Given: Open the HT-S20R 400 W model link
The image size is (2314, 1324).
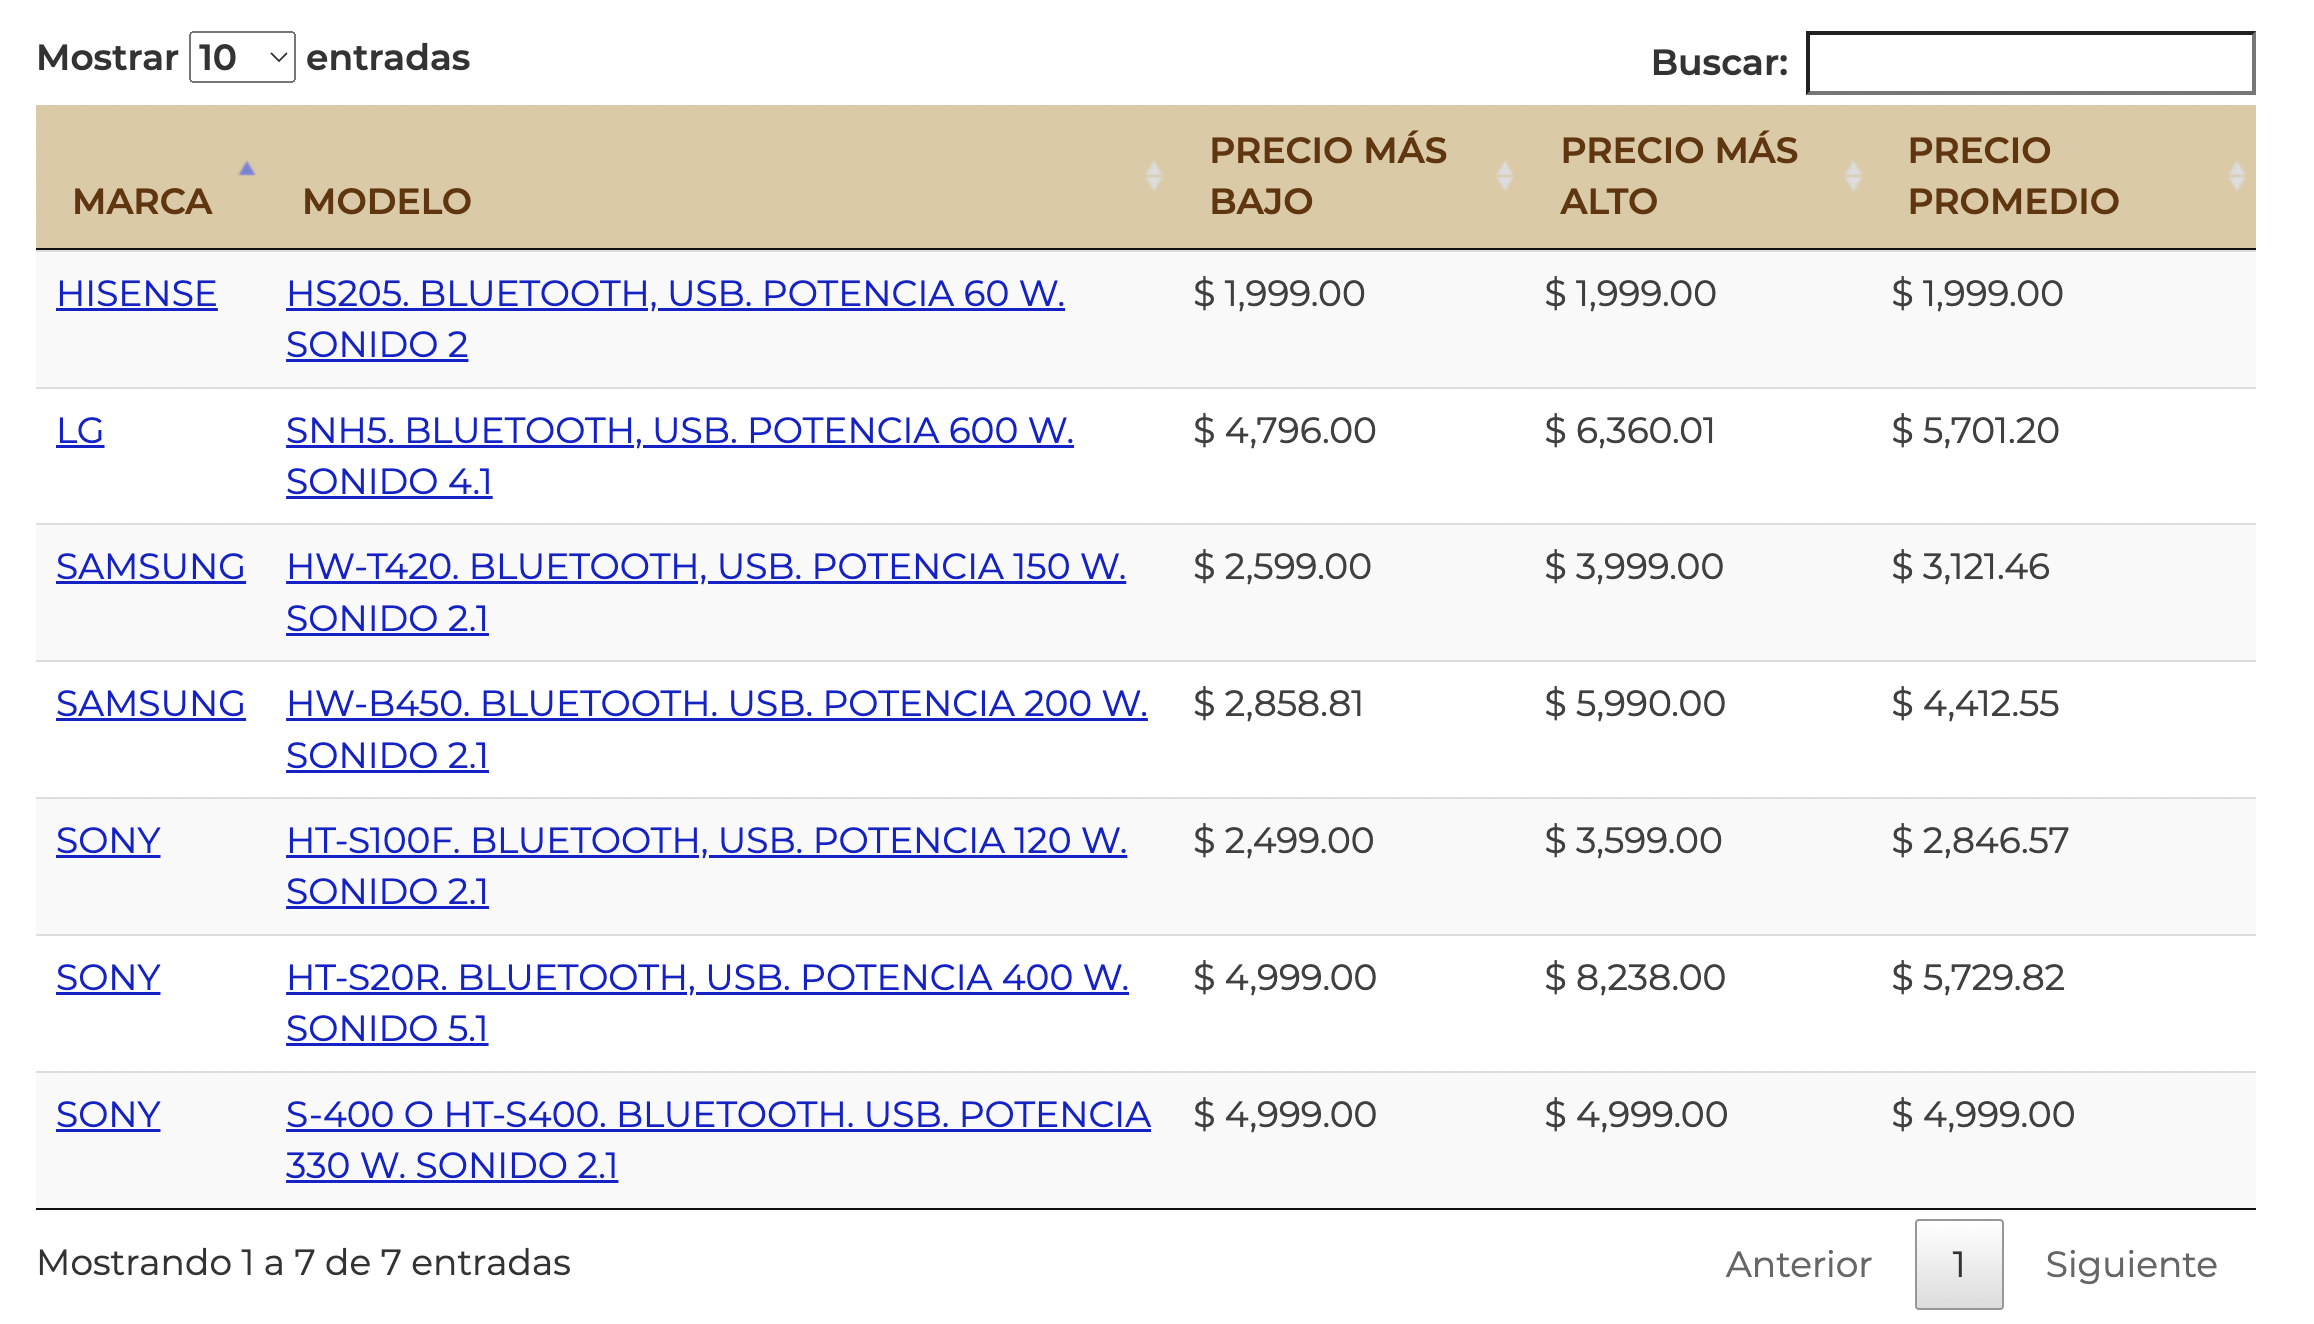Looking at the screenshot, I should [x=707, y=978].
